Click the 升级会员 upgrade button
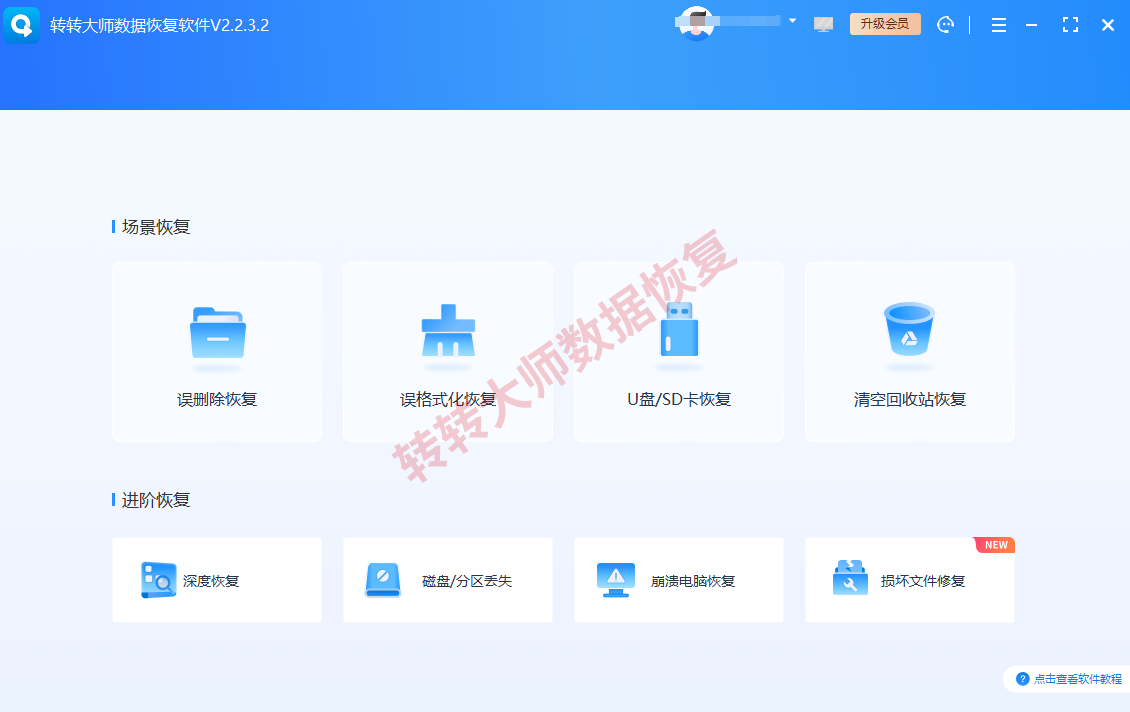Viewport: 1130px width, 712px height. [x=885, y=24]
